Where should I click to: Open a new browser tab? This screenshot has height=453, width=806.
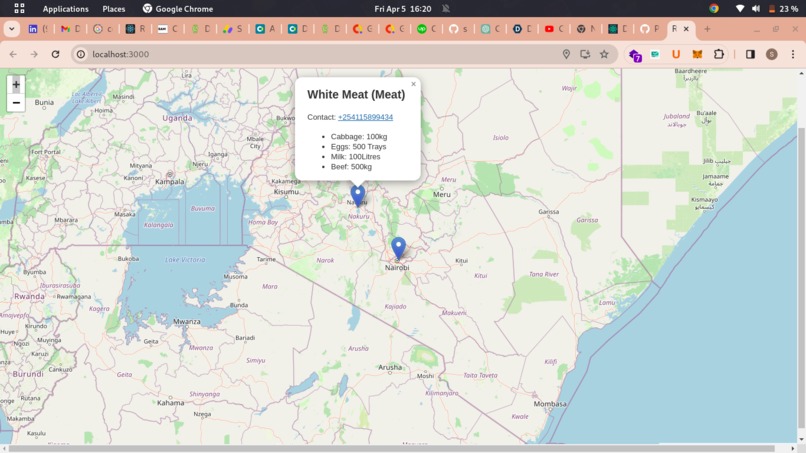[x=707, y=29]
